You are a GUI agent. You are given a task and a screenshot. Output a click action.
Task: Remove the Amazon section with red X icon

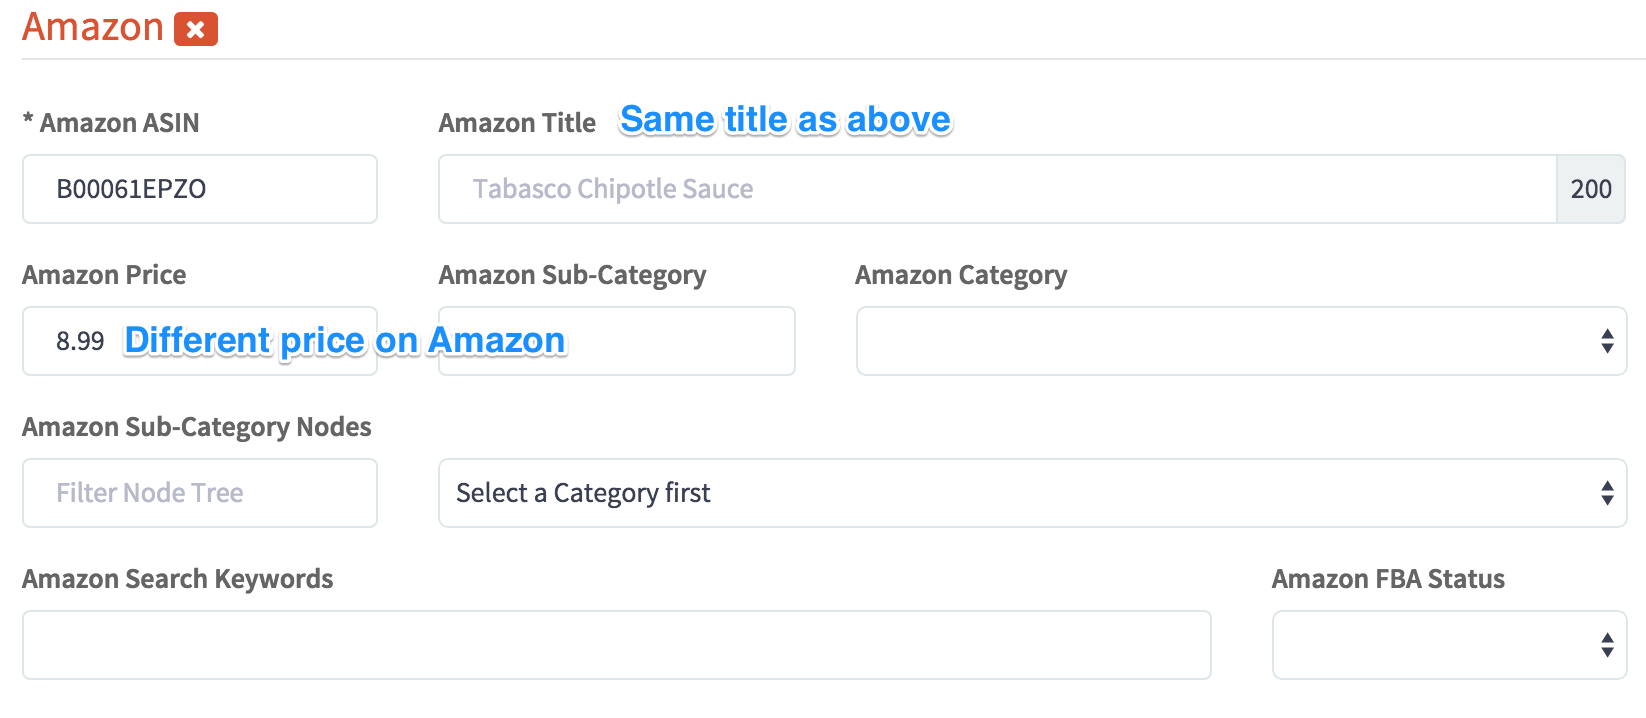coord(196,29)
